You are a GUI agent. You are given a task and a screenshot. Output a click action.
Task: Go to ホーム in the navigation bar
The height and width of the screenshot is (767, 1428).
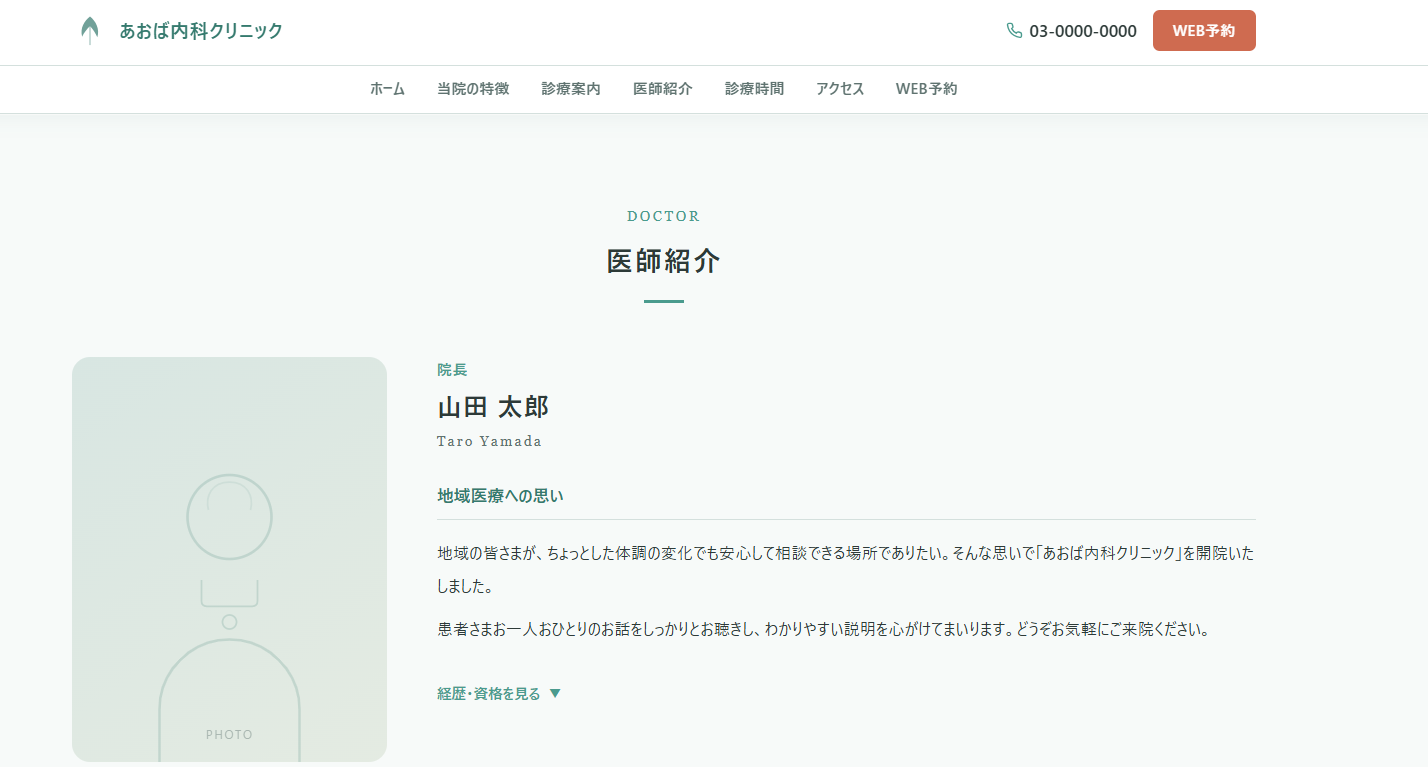pos(387,89)
